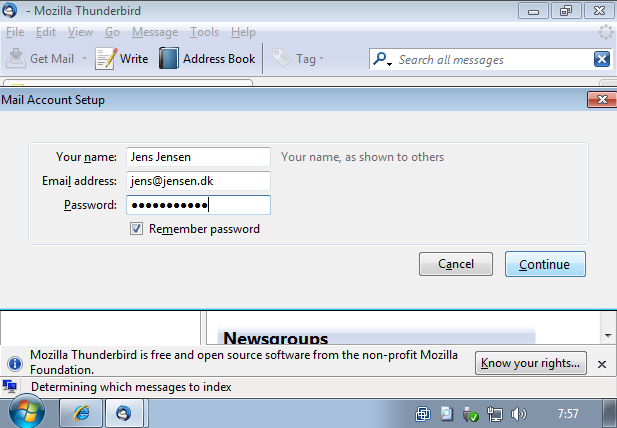
Task: Open the File menu
Action: [x=15, y=32]
